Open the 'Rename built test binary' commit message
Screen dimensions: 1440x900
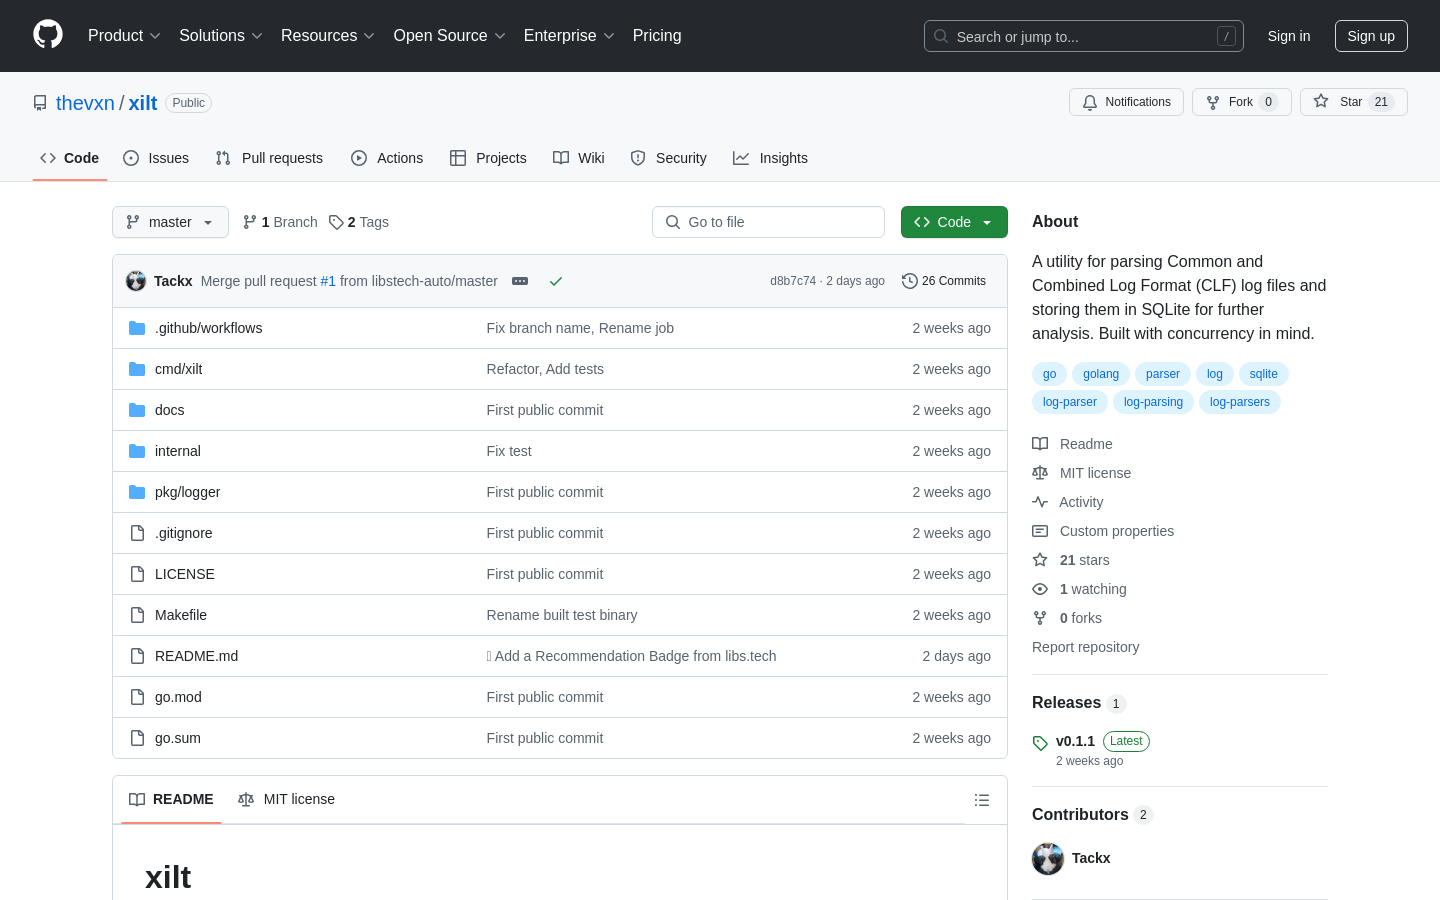(562, 615)
